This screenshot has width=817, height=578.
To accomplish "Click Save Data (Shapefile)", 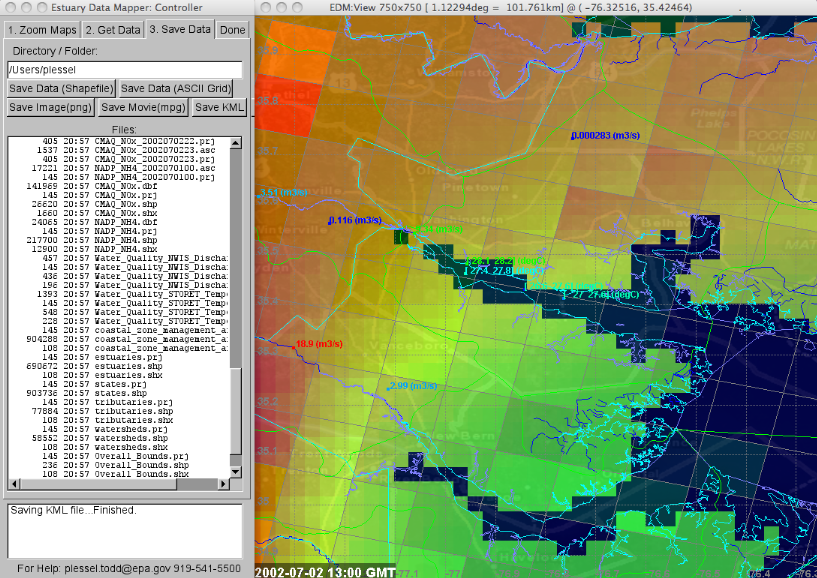I will [x=62, y=88].
